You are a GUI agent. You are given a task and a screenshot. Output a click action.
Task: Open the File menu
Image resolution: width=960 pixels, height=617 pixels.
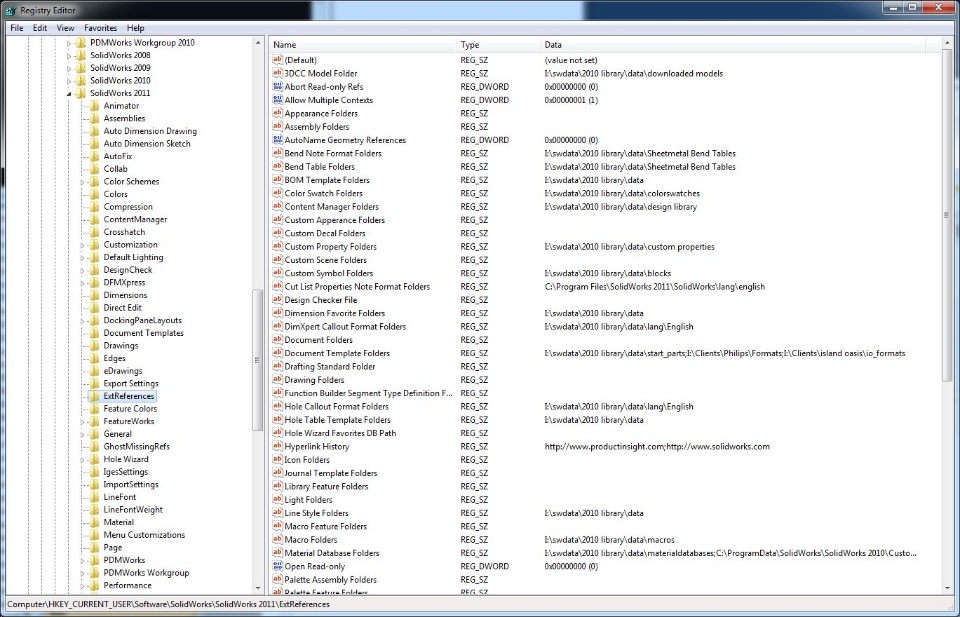click(x=17, y=28)
